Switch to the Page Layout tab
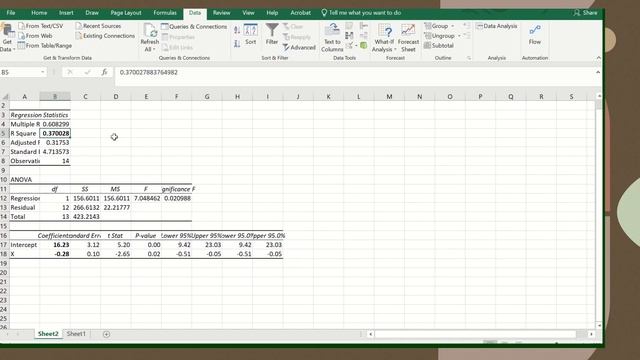 coord(126,13)
